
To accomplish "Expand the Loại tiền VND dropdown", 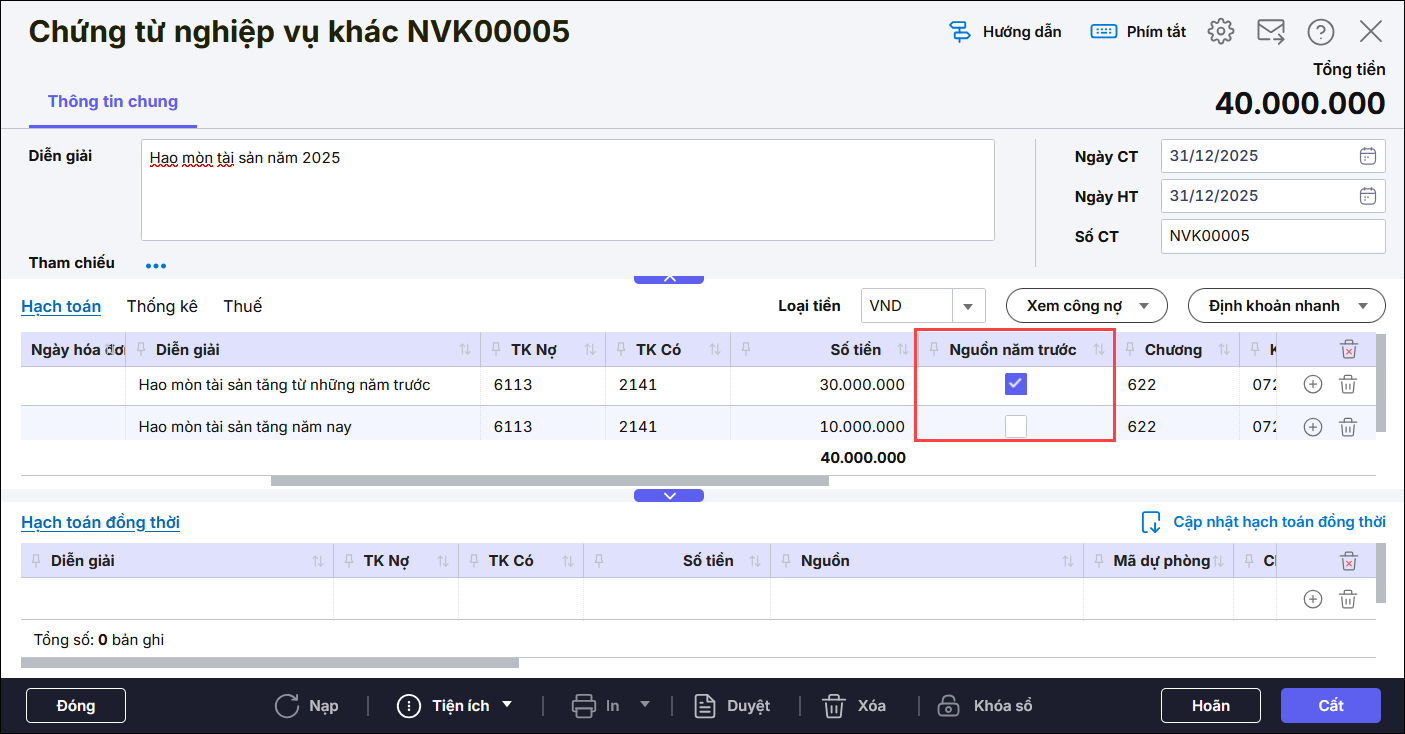I will click(x=967, y=306).
